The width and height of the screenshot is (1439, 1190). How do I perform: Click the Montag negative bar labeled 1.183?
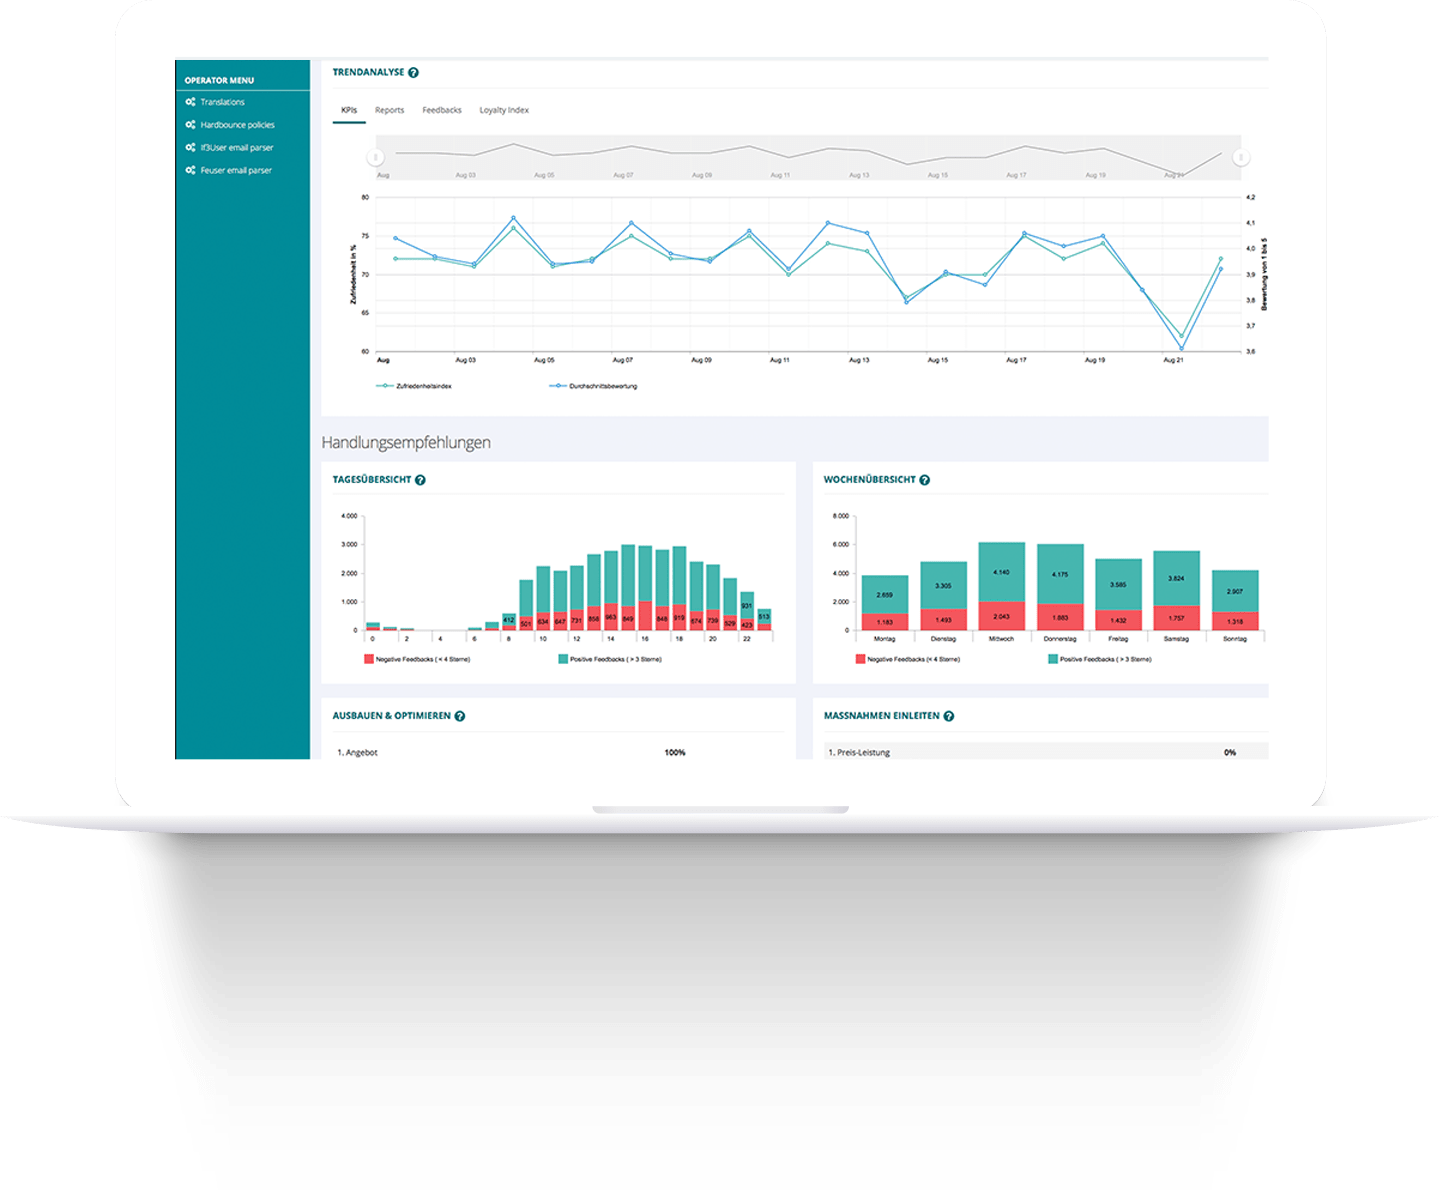(x=885, y=622)
